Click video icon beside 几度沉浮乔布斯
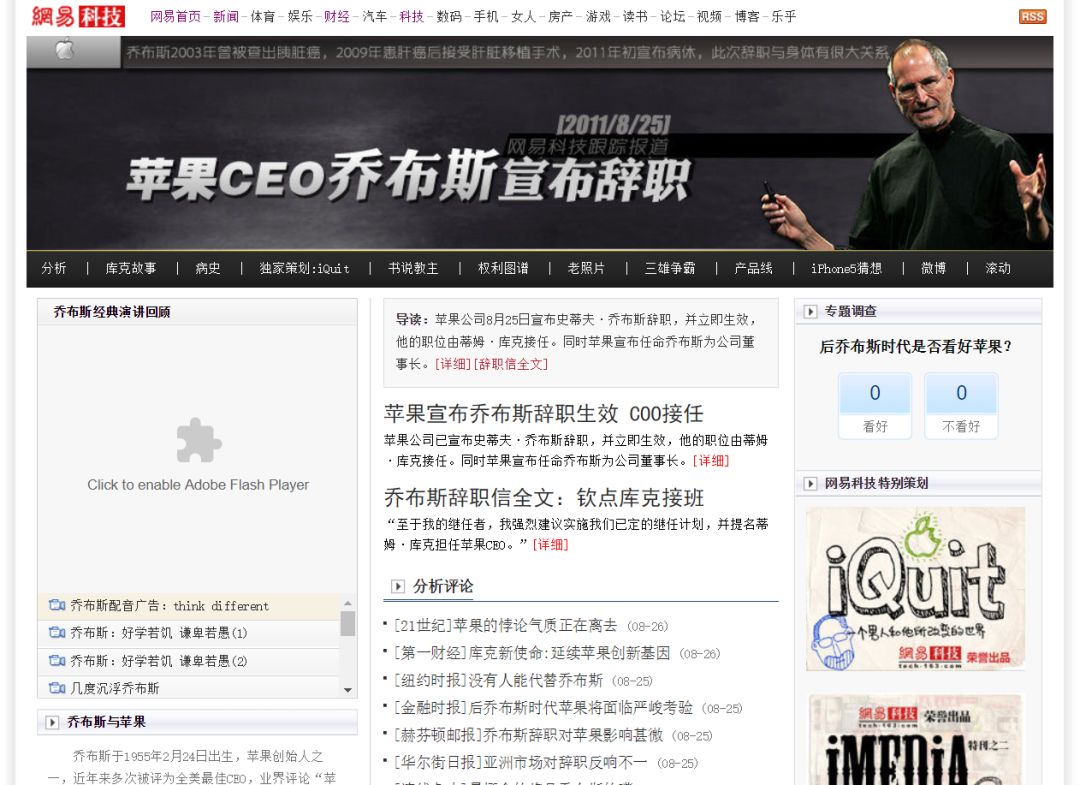Image resolution: width=1080 pixels, height=785 pixels. (57, 688)
